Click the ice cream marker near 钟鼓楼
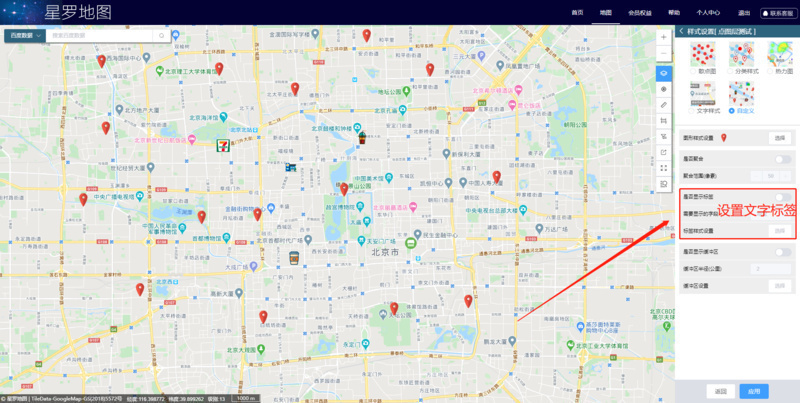Screen dimensions: 800x403 tap(362, 137)
